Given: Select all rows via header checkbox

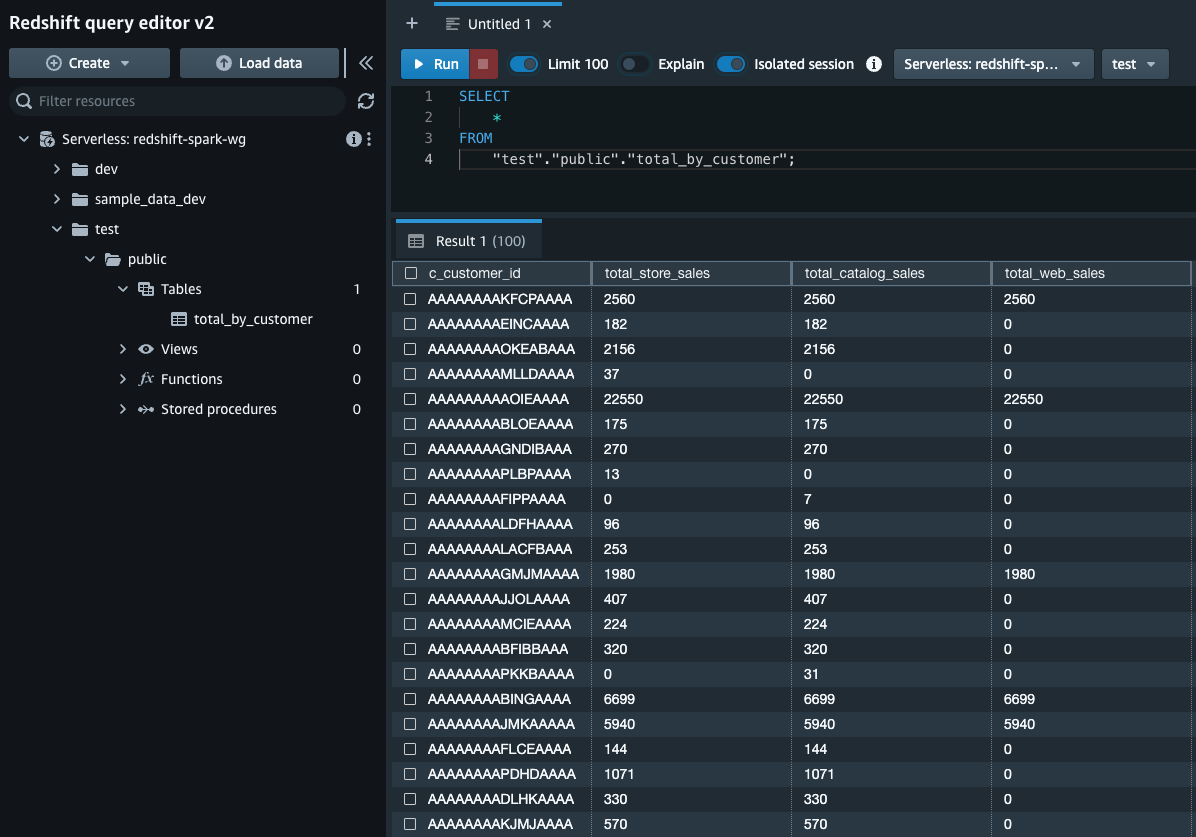Looking at the screenshot, I should 411,273.
